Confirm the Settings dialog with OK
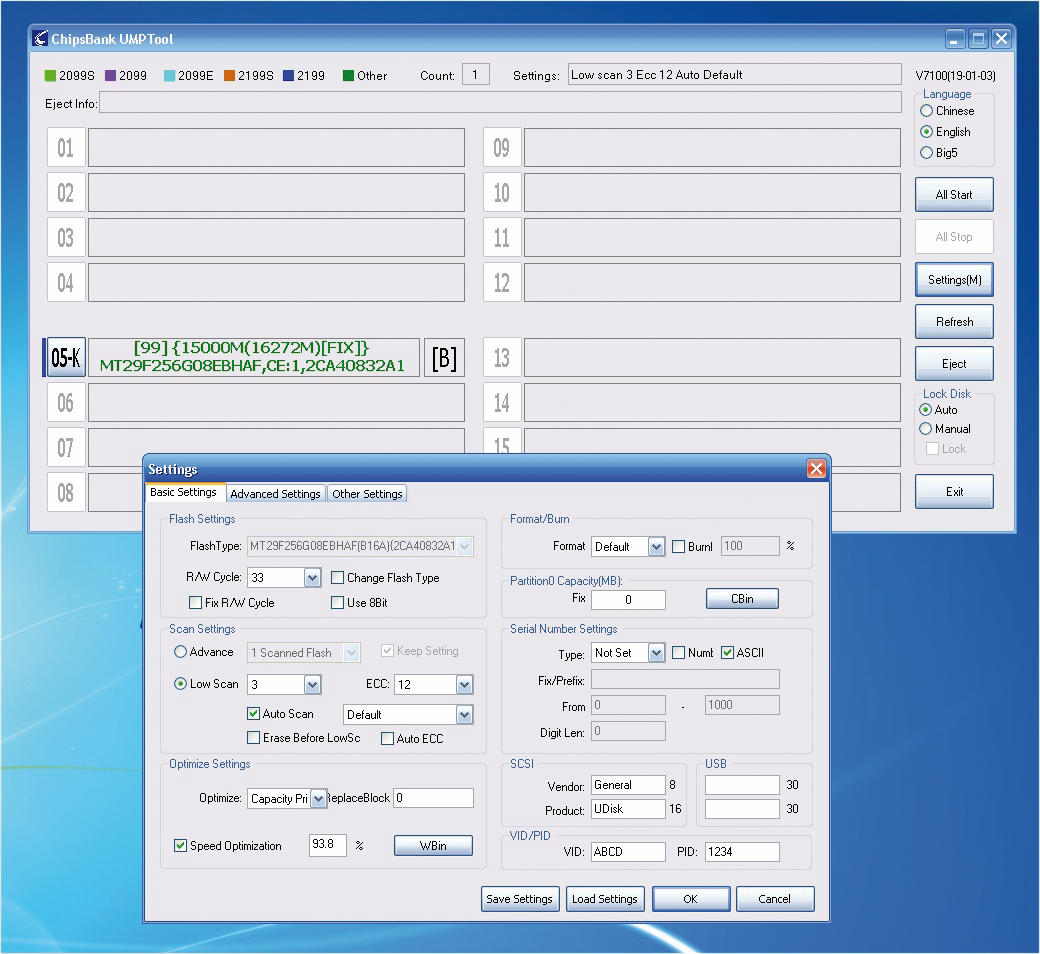 (690, 899)
